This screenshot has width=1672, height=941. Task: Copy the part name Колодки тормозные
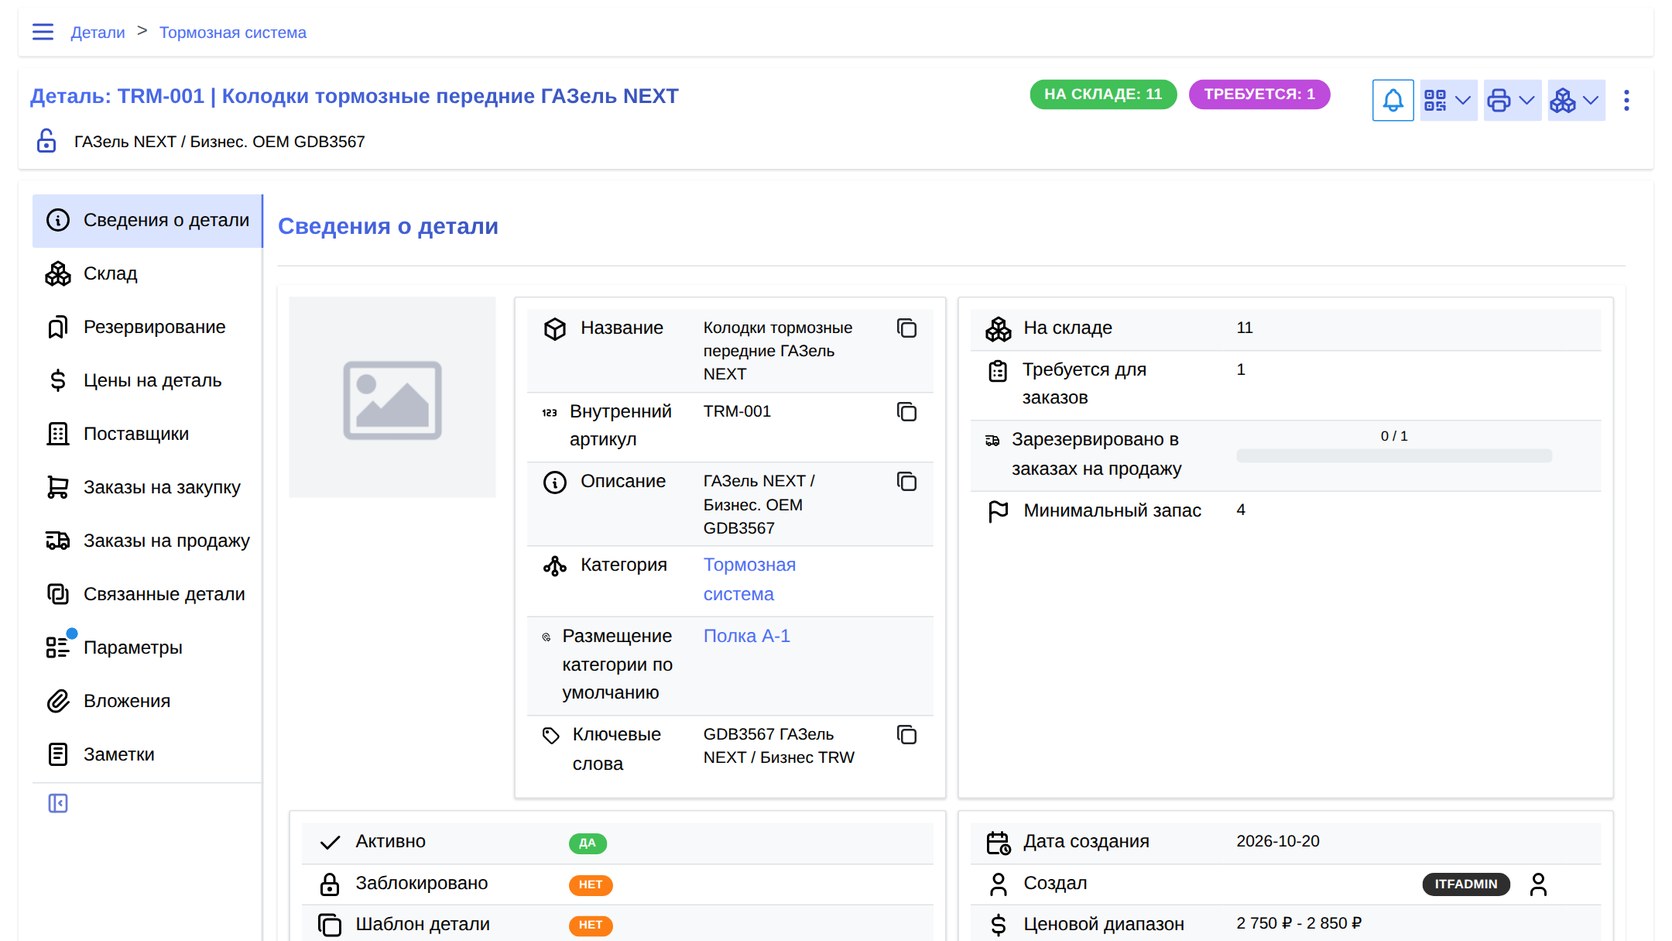point(906,328)
